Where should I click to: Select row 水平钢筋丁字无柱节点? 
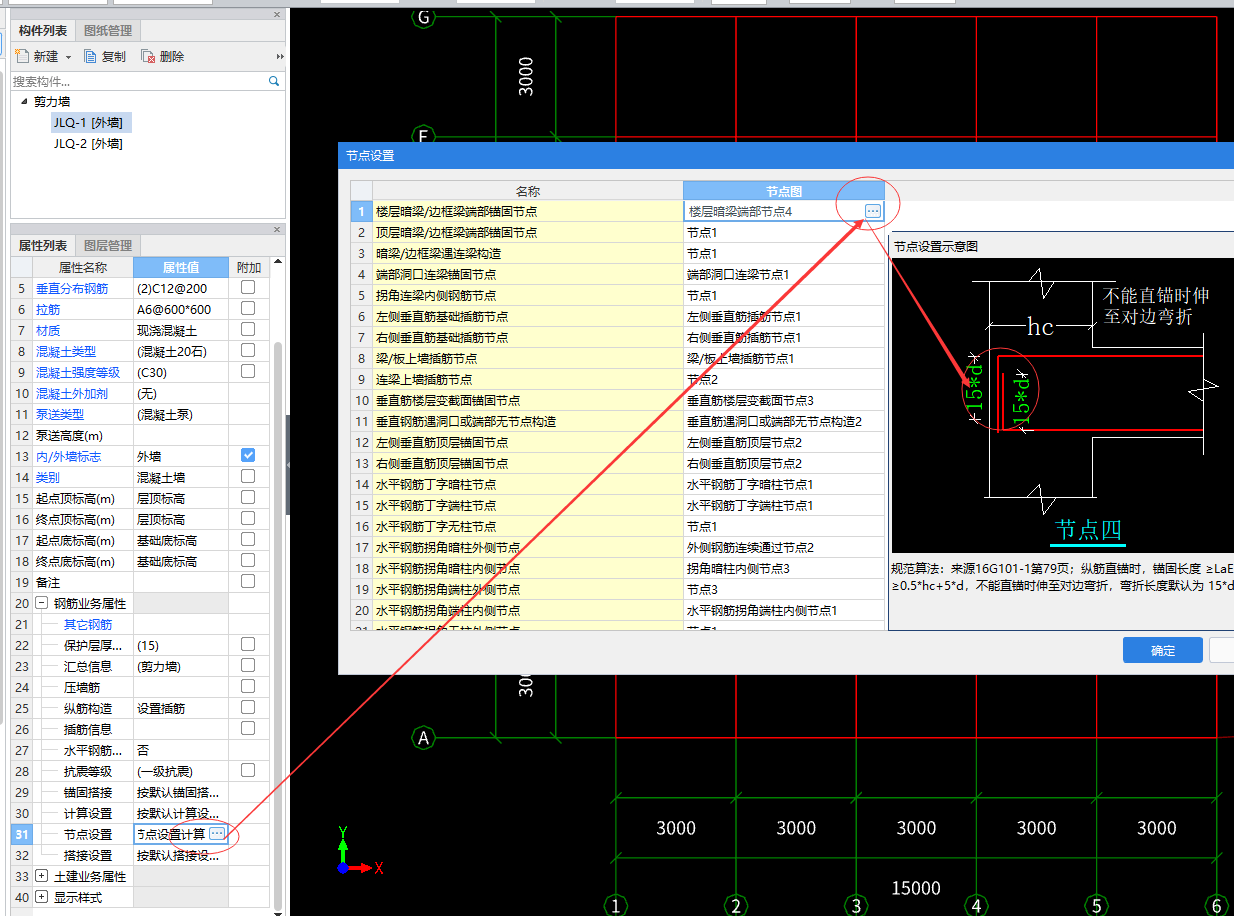[528, 526]
